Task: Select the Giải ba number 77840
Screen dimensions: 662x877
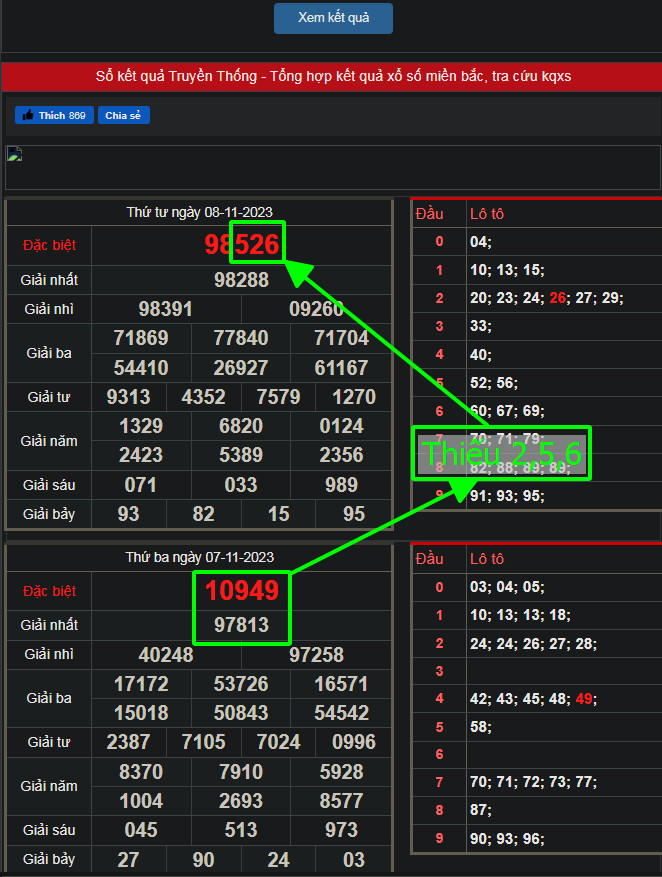Action: point(241,338)
